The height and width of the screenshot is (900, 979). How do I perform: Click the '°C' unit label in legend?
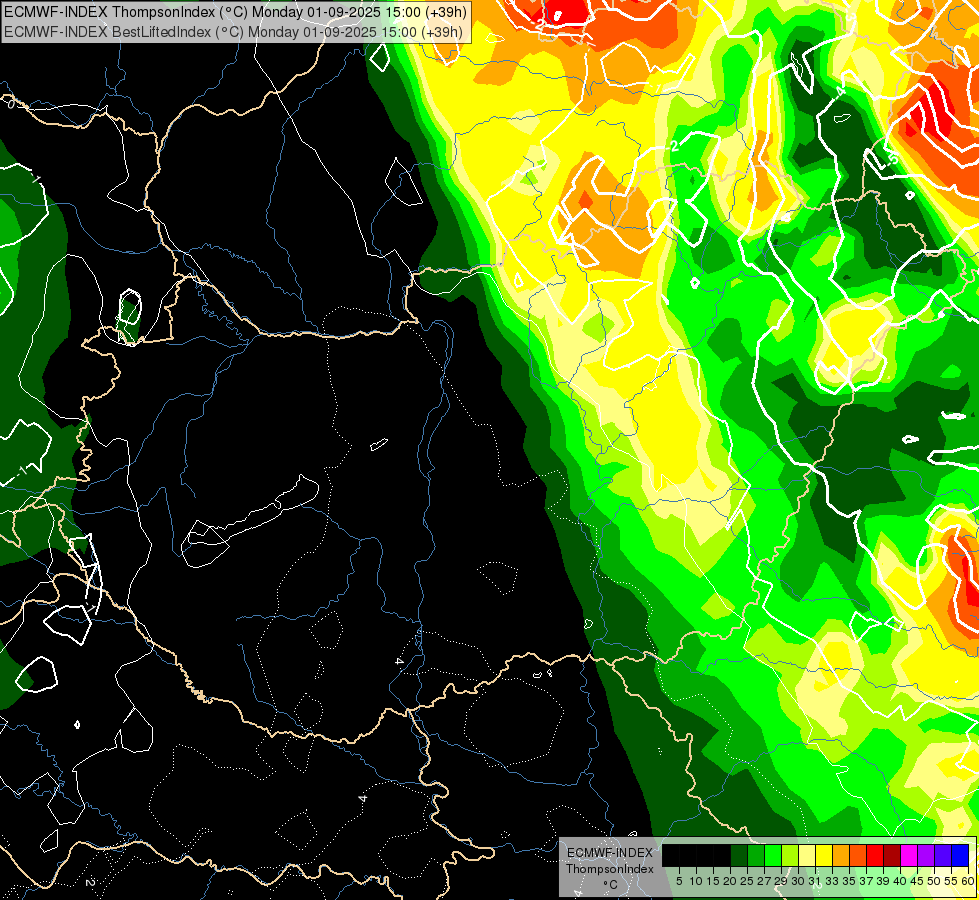611,885
